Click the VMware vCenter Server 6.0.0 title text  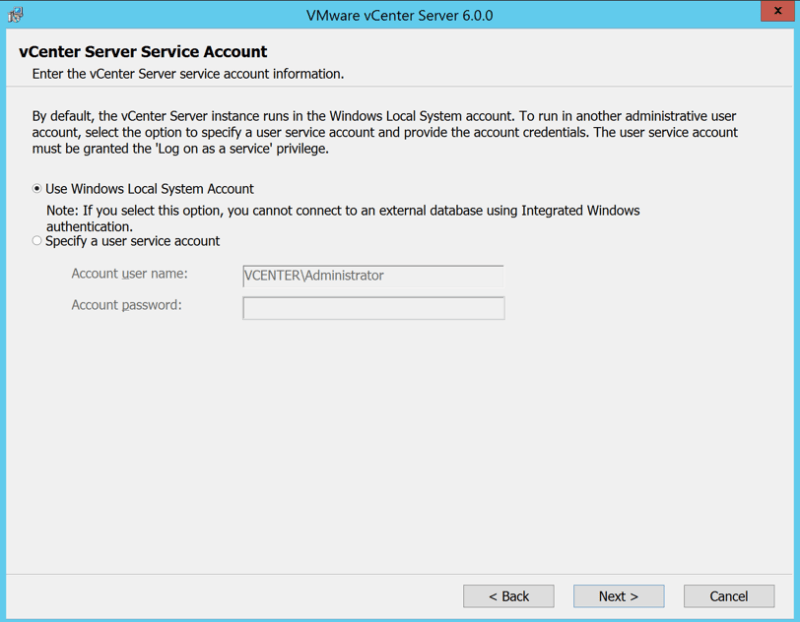point(399,15)
